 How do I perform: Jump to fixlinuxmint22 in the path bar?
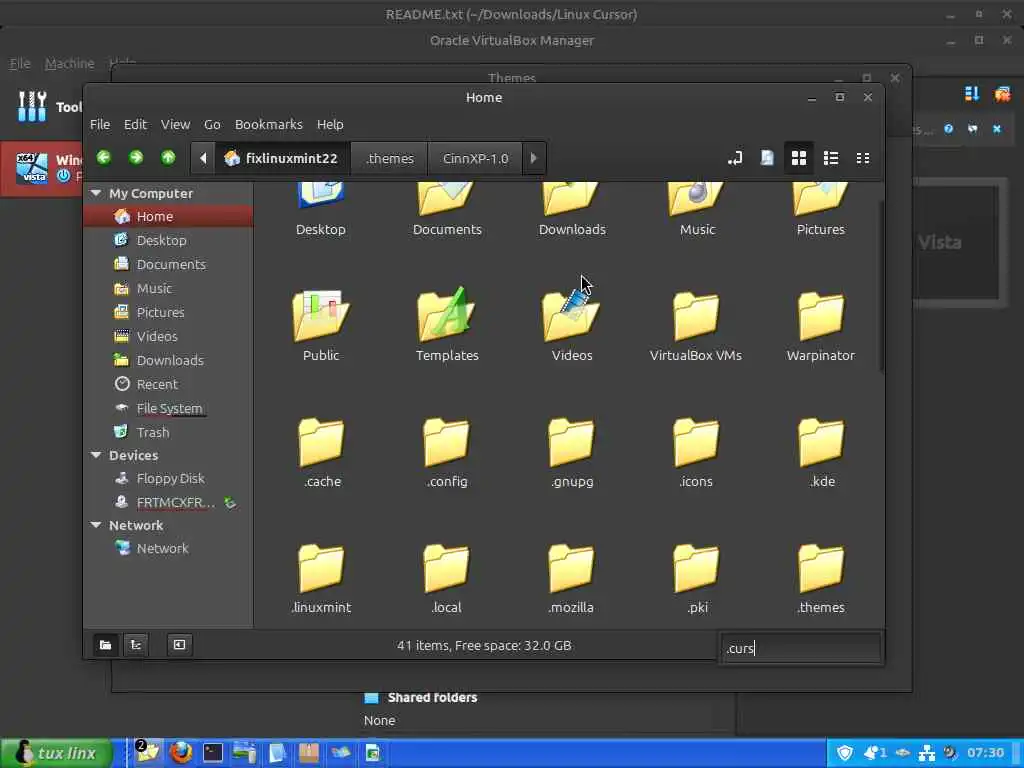point(282,158)
